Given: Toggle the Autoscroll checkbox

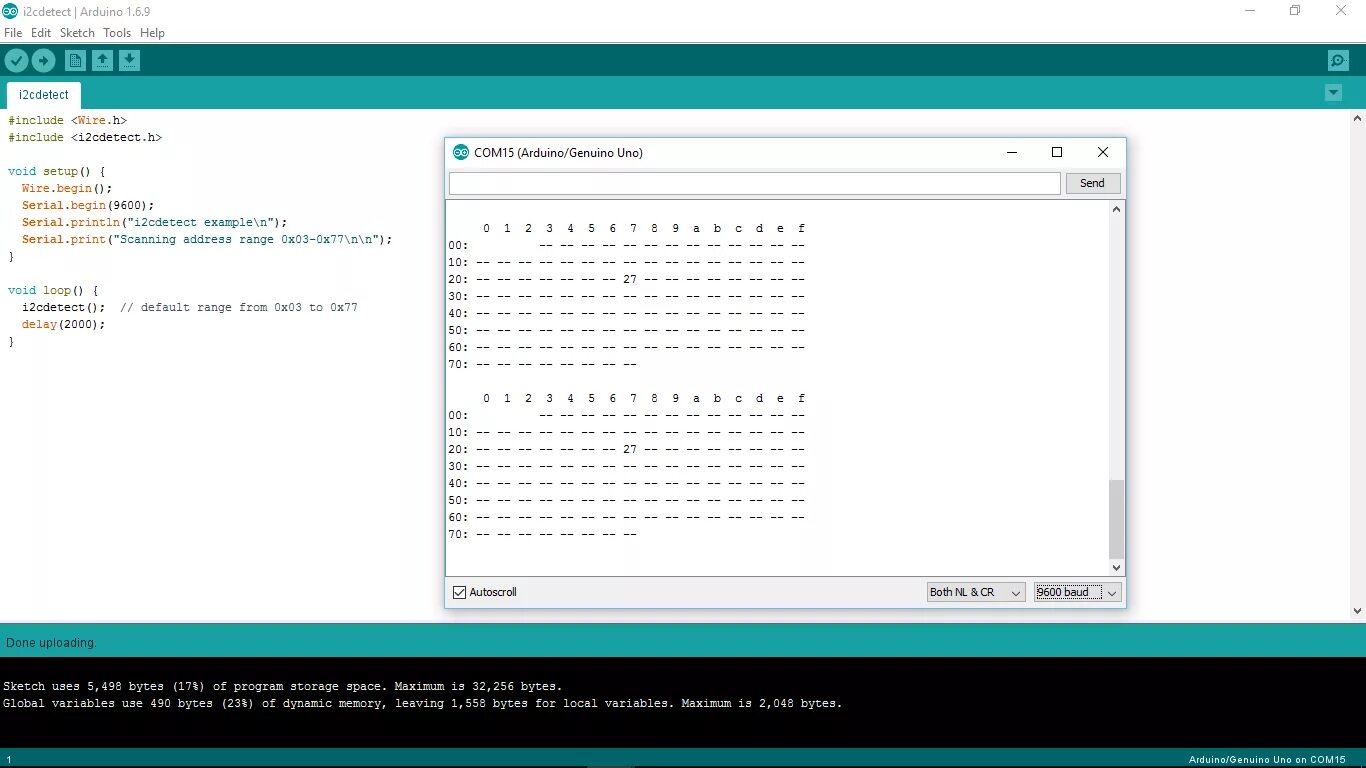Looking at the screenshot, I should [460, 592].
